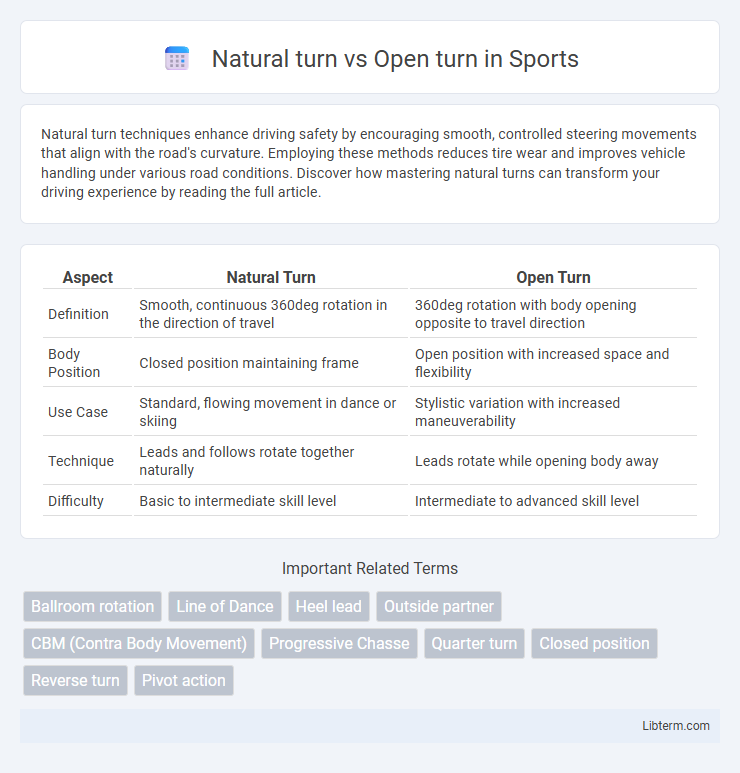Screen dimensions: 740x773
Task: Click the 'Natural turn vs Open turn in Sports' title
Action: pos(395,59)
